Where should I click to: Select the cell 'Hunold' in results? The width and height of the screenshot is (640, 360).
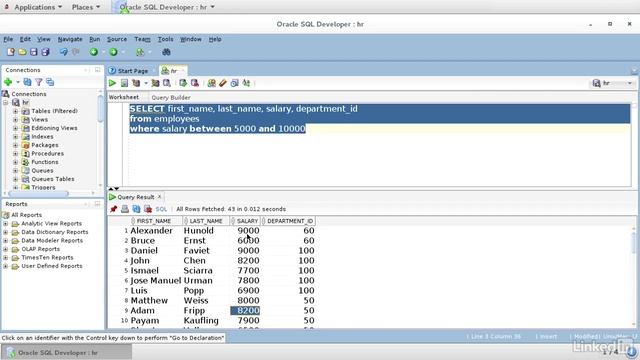[198, 231]
